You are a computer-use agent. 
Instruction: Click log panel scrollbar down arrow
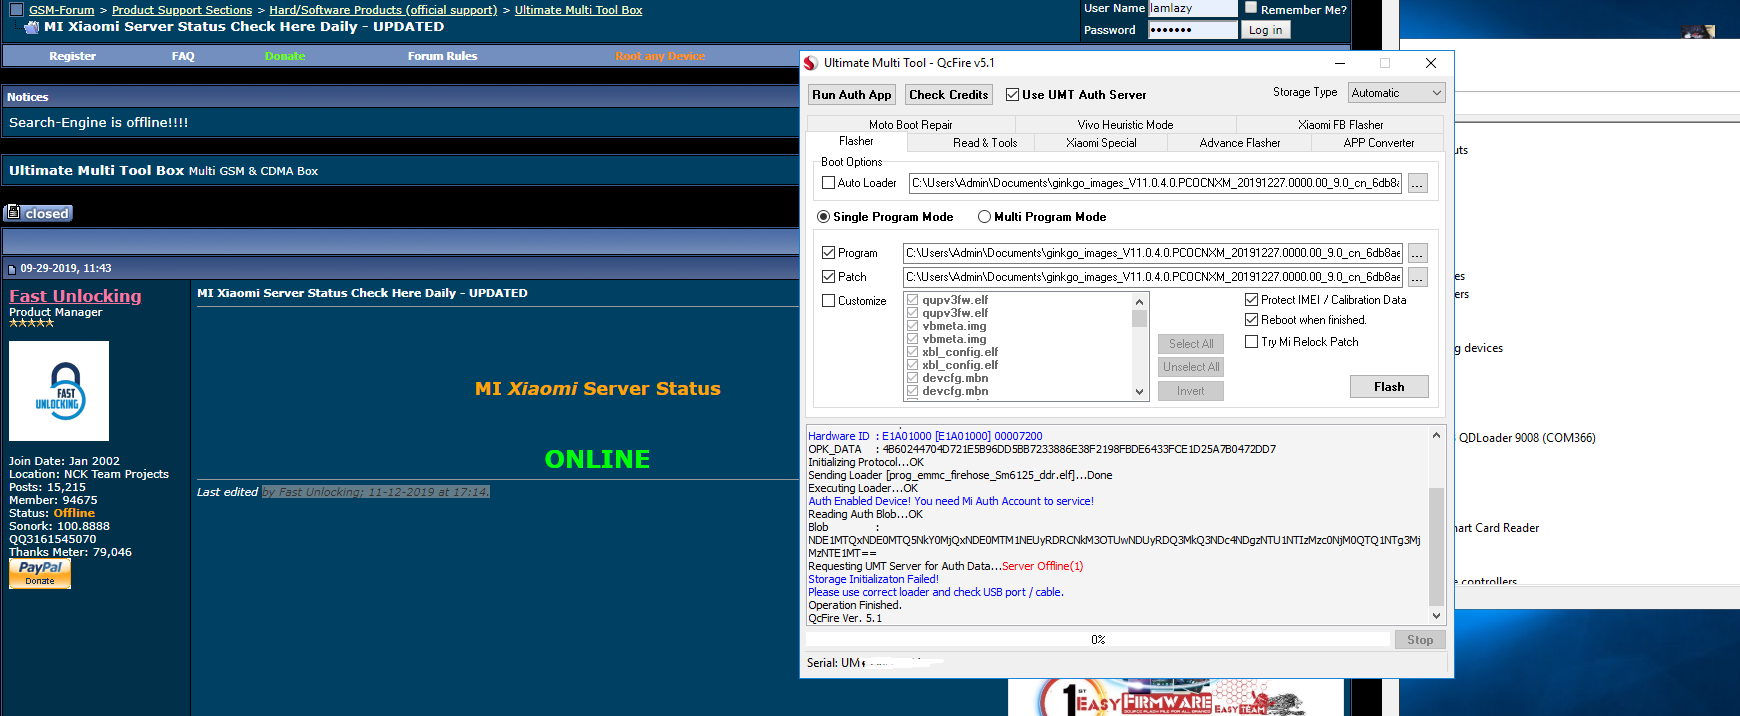coord(1436,616)
